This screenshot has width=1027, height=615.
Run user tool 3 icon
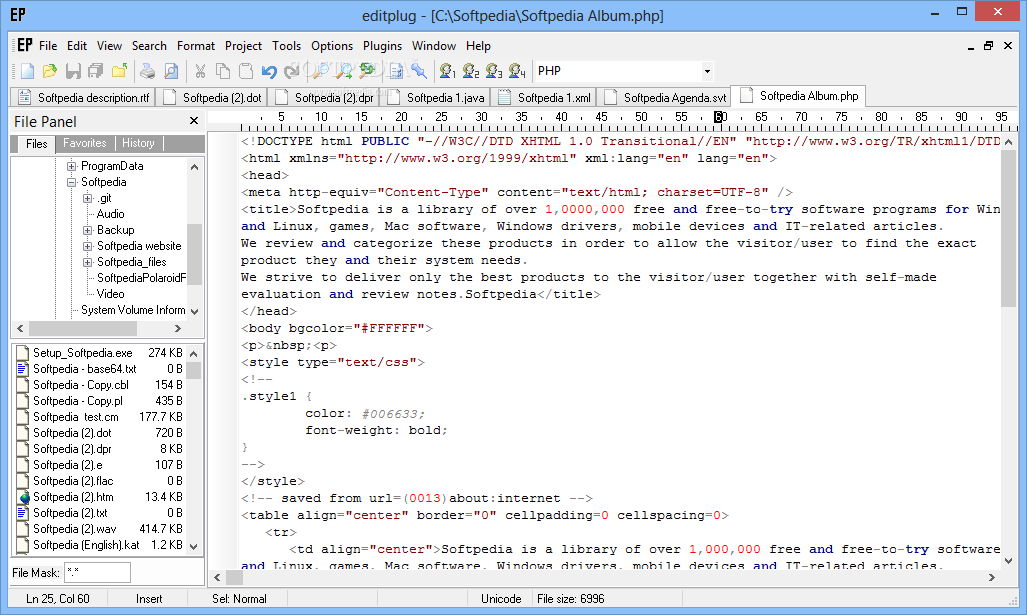pos(494,71)
